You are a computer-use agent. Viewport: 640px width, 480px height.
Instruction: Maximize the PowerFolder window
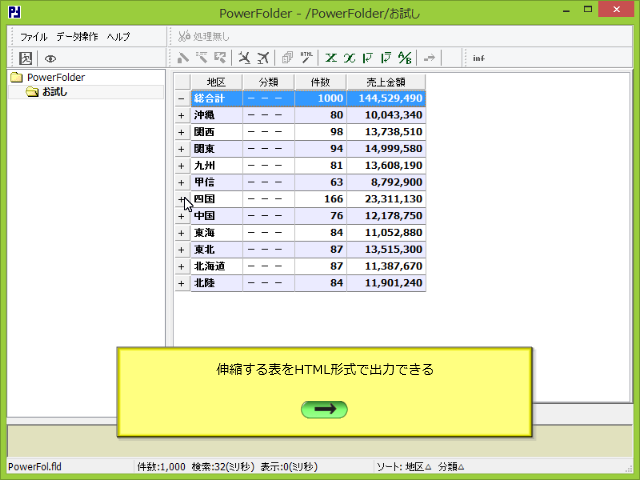[588, 9]
